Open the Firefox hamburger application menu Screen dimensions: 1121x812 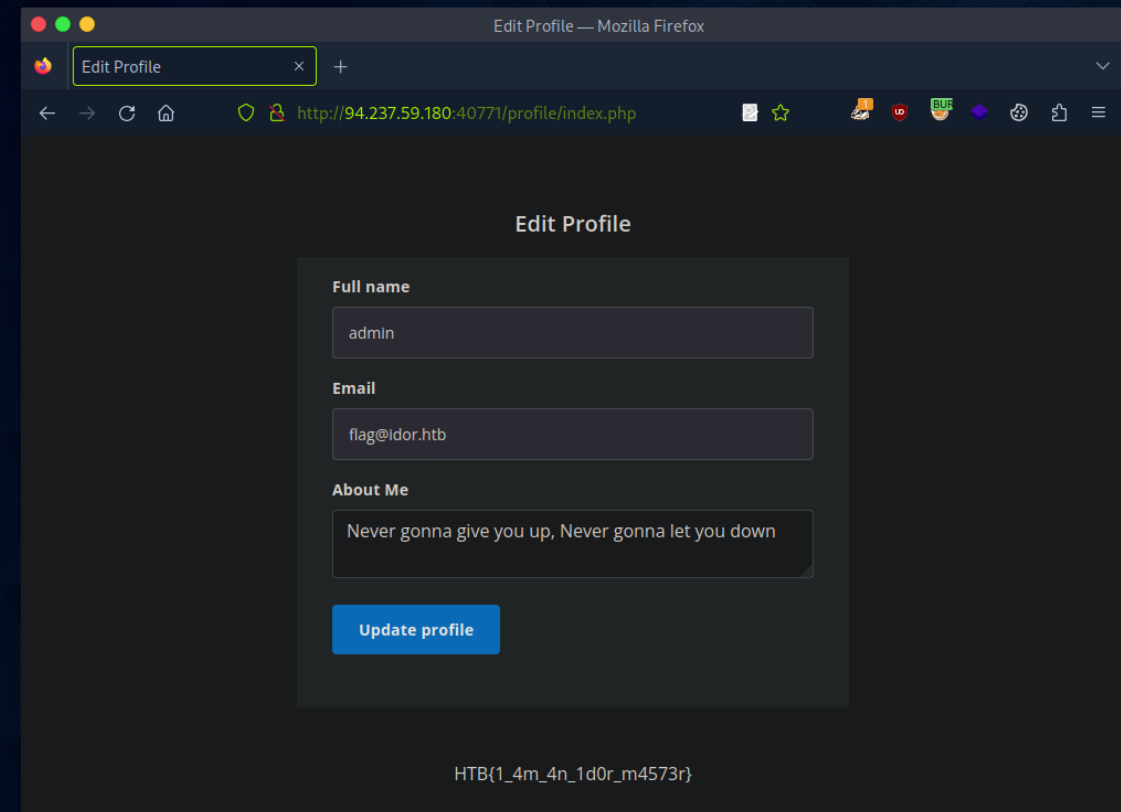coord(1098,113)
